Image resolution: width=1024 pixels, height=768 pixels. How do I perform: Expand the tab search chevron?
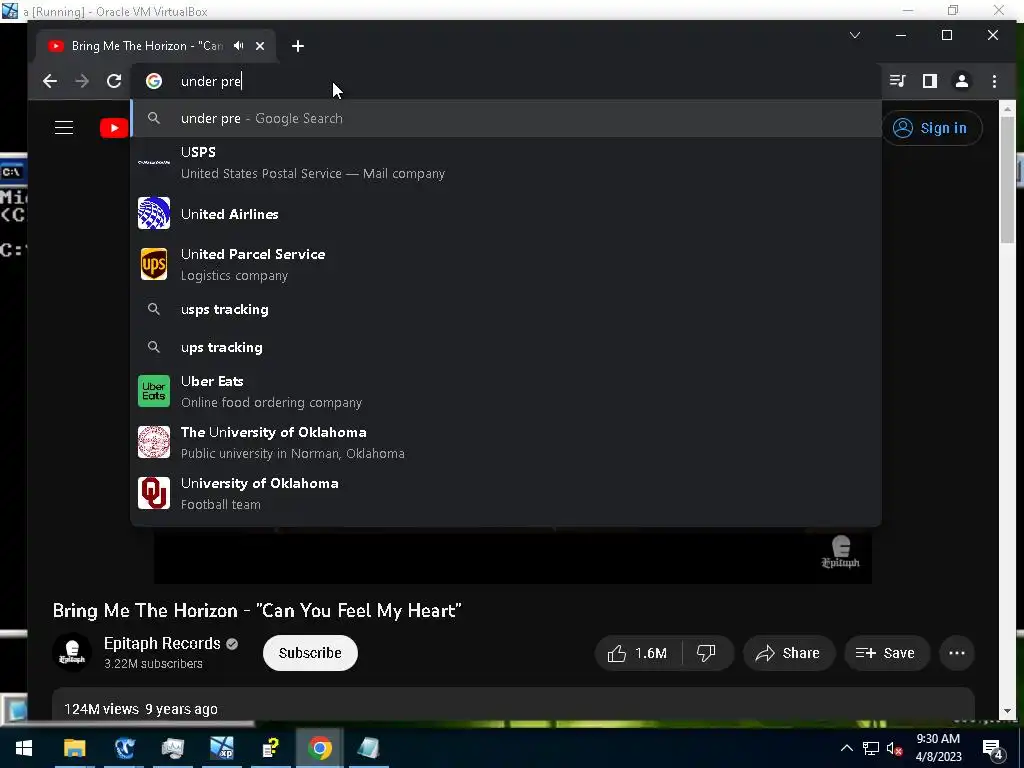(x=855, y=35)
